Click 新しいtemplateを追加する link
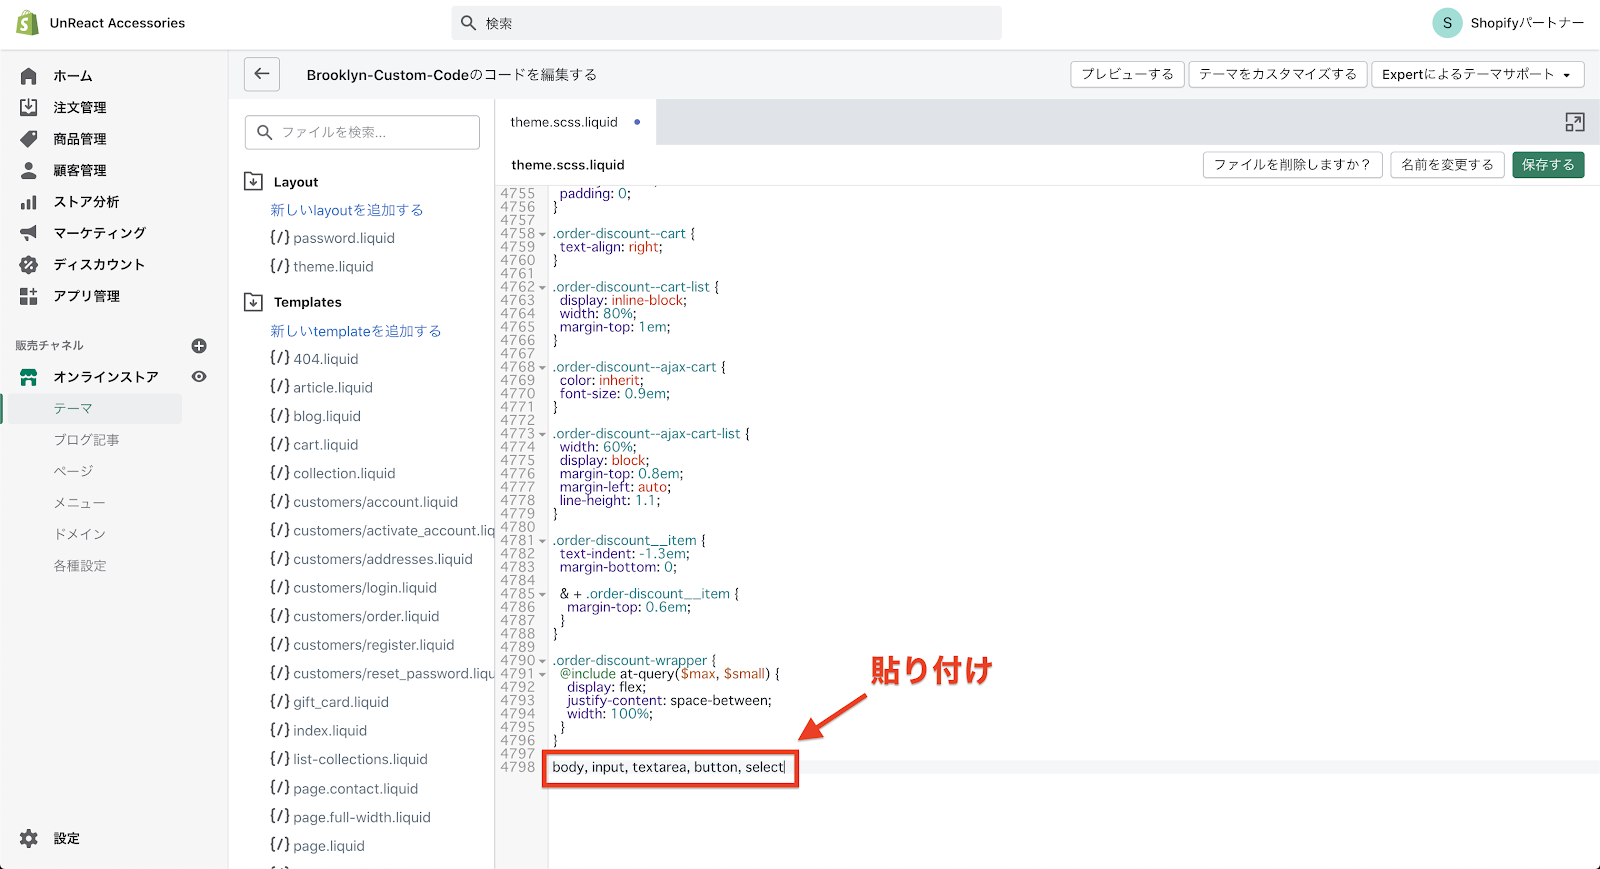This screenshot has width=1600, height=869. pos(355,331)
